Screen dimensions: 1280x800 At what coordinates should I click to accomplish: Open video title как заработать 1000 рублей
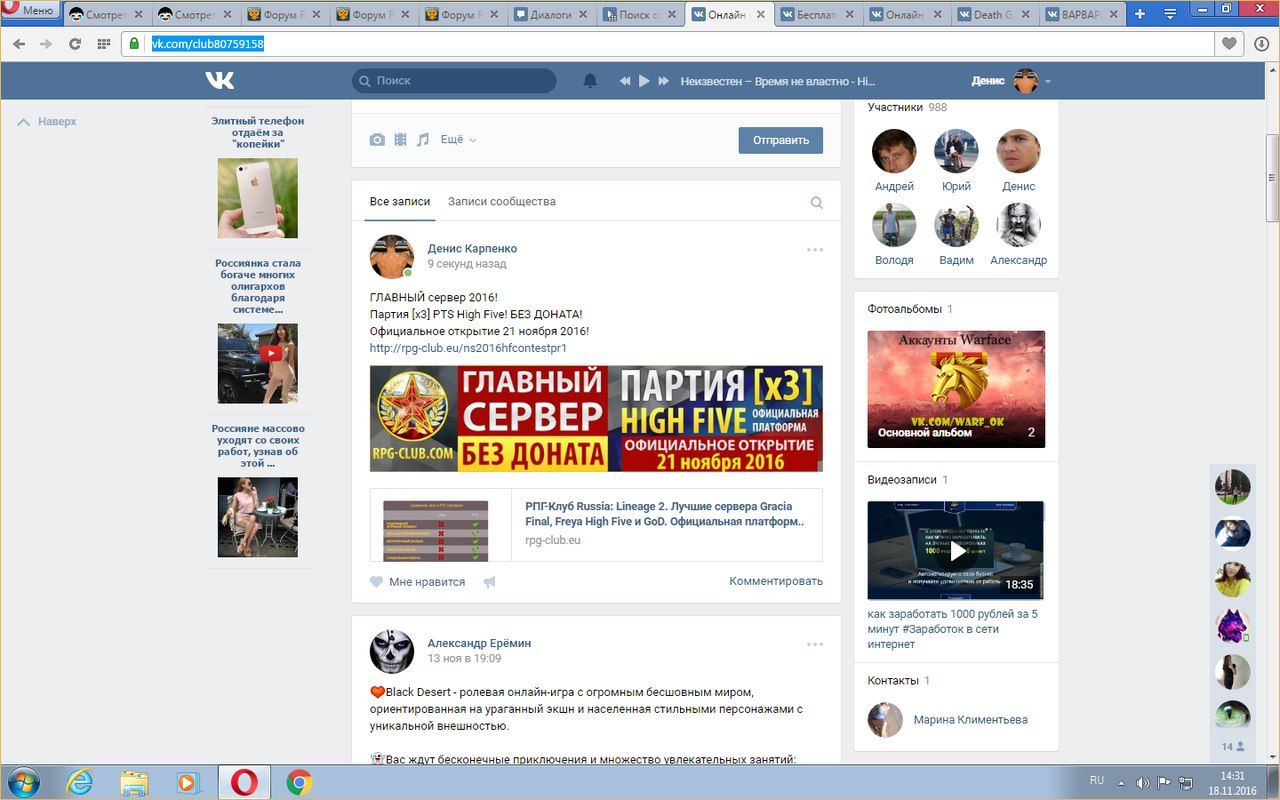click(x=952, y=629)
